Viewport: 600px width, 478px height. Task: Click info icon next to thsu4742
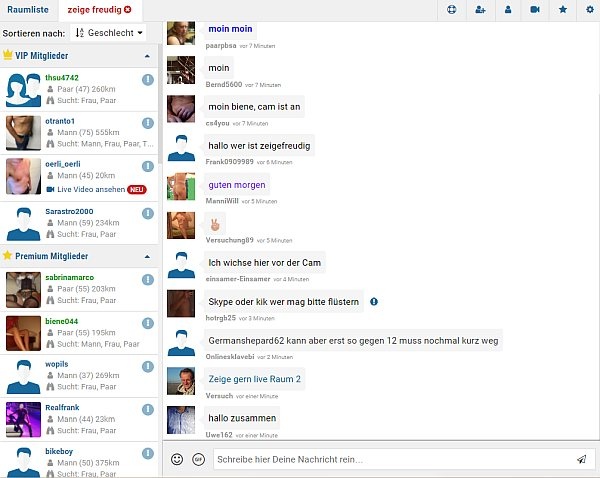coord(148,81)
